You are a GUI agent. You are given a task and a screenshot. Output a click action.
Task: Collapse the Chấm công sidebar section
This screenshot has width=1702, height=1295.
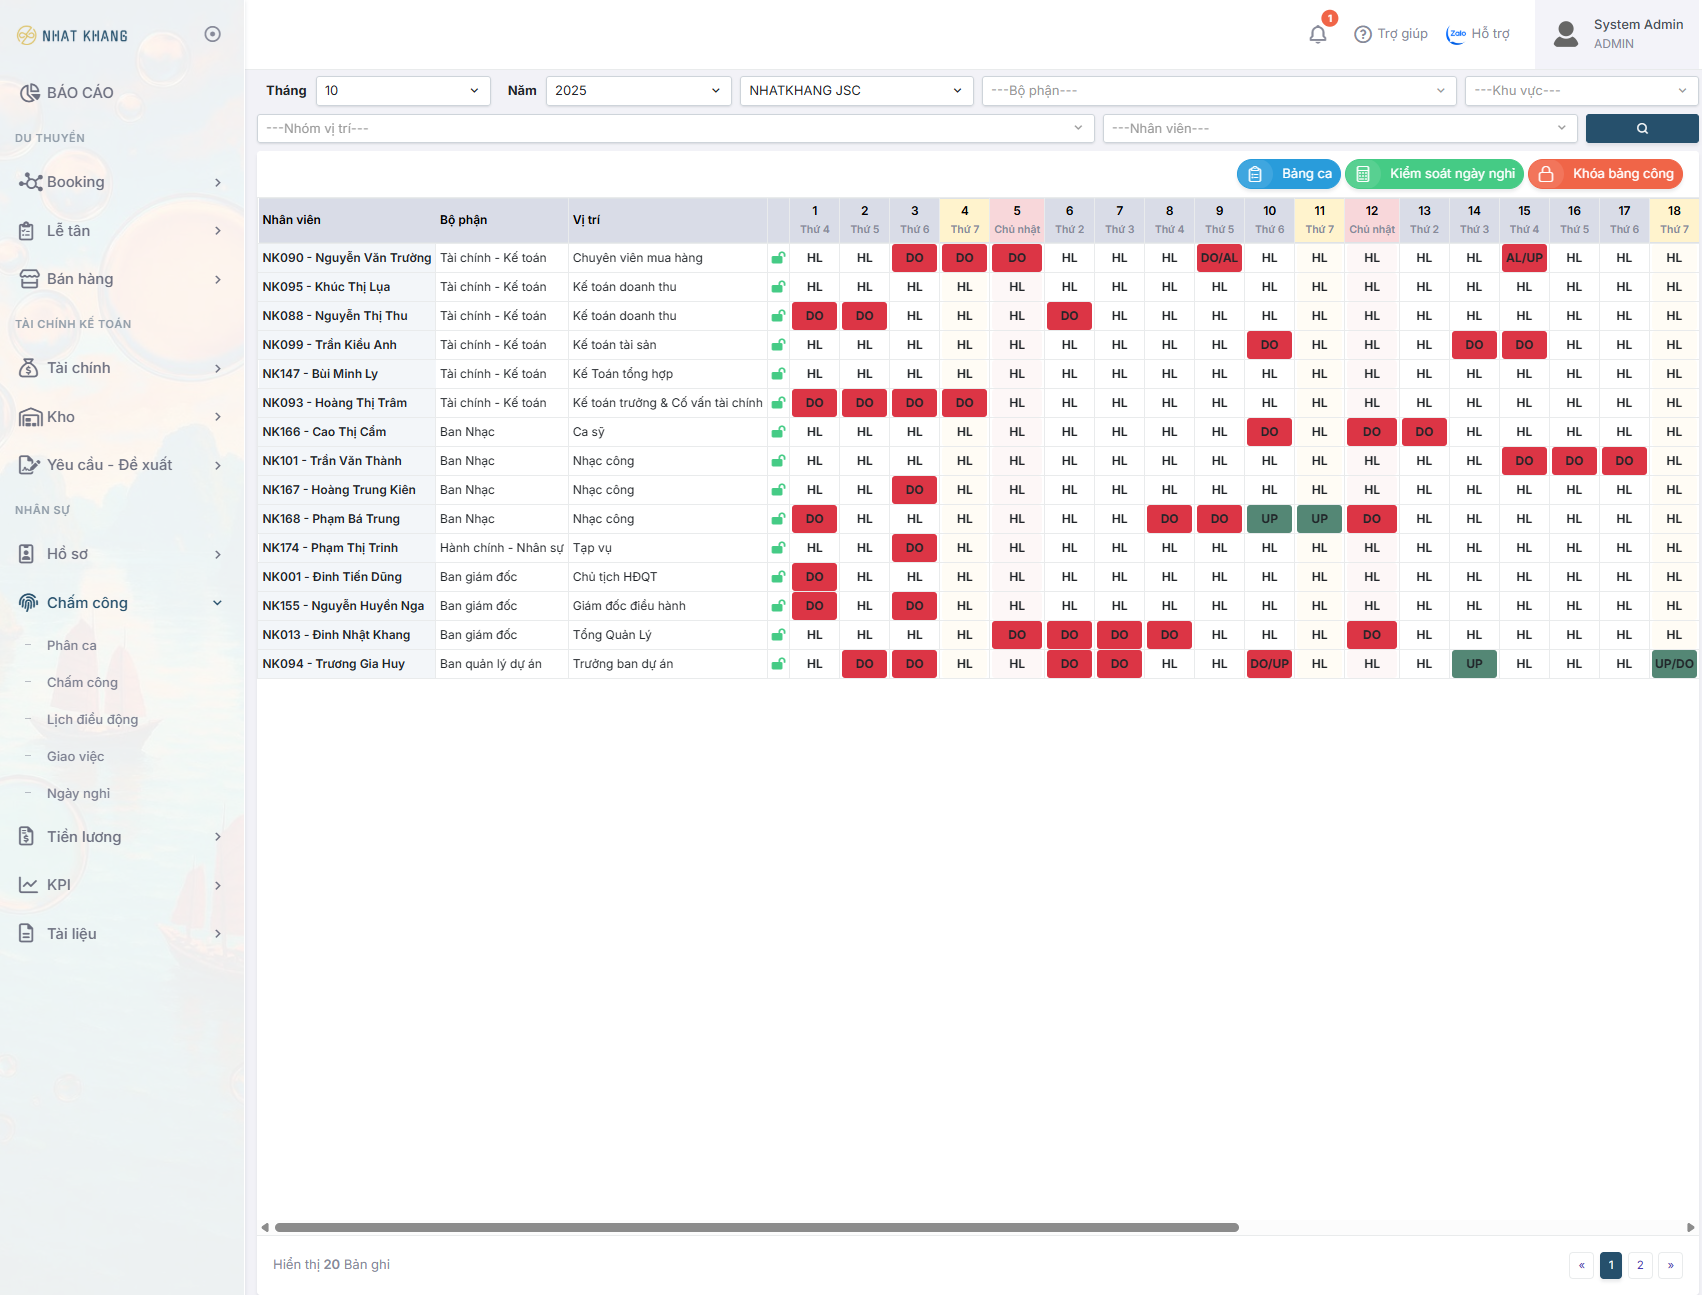pyautogui.click(x=217, y=603)
